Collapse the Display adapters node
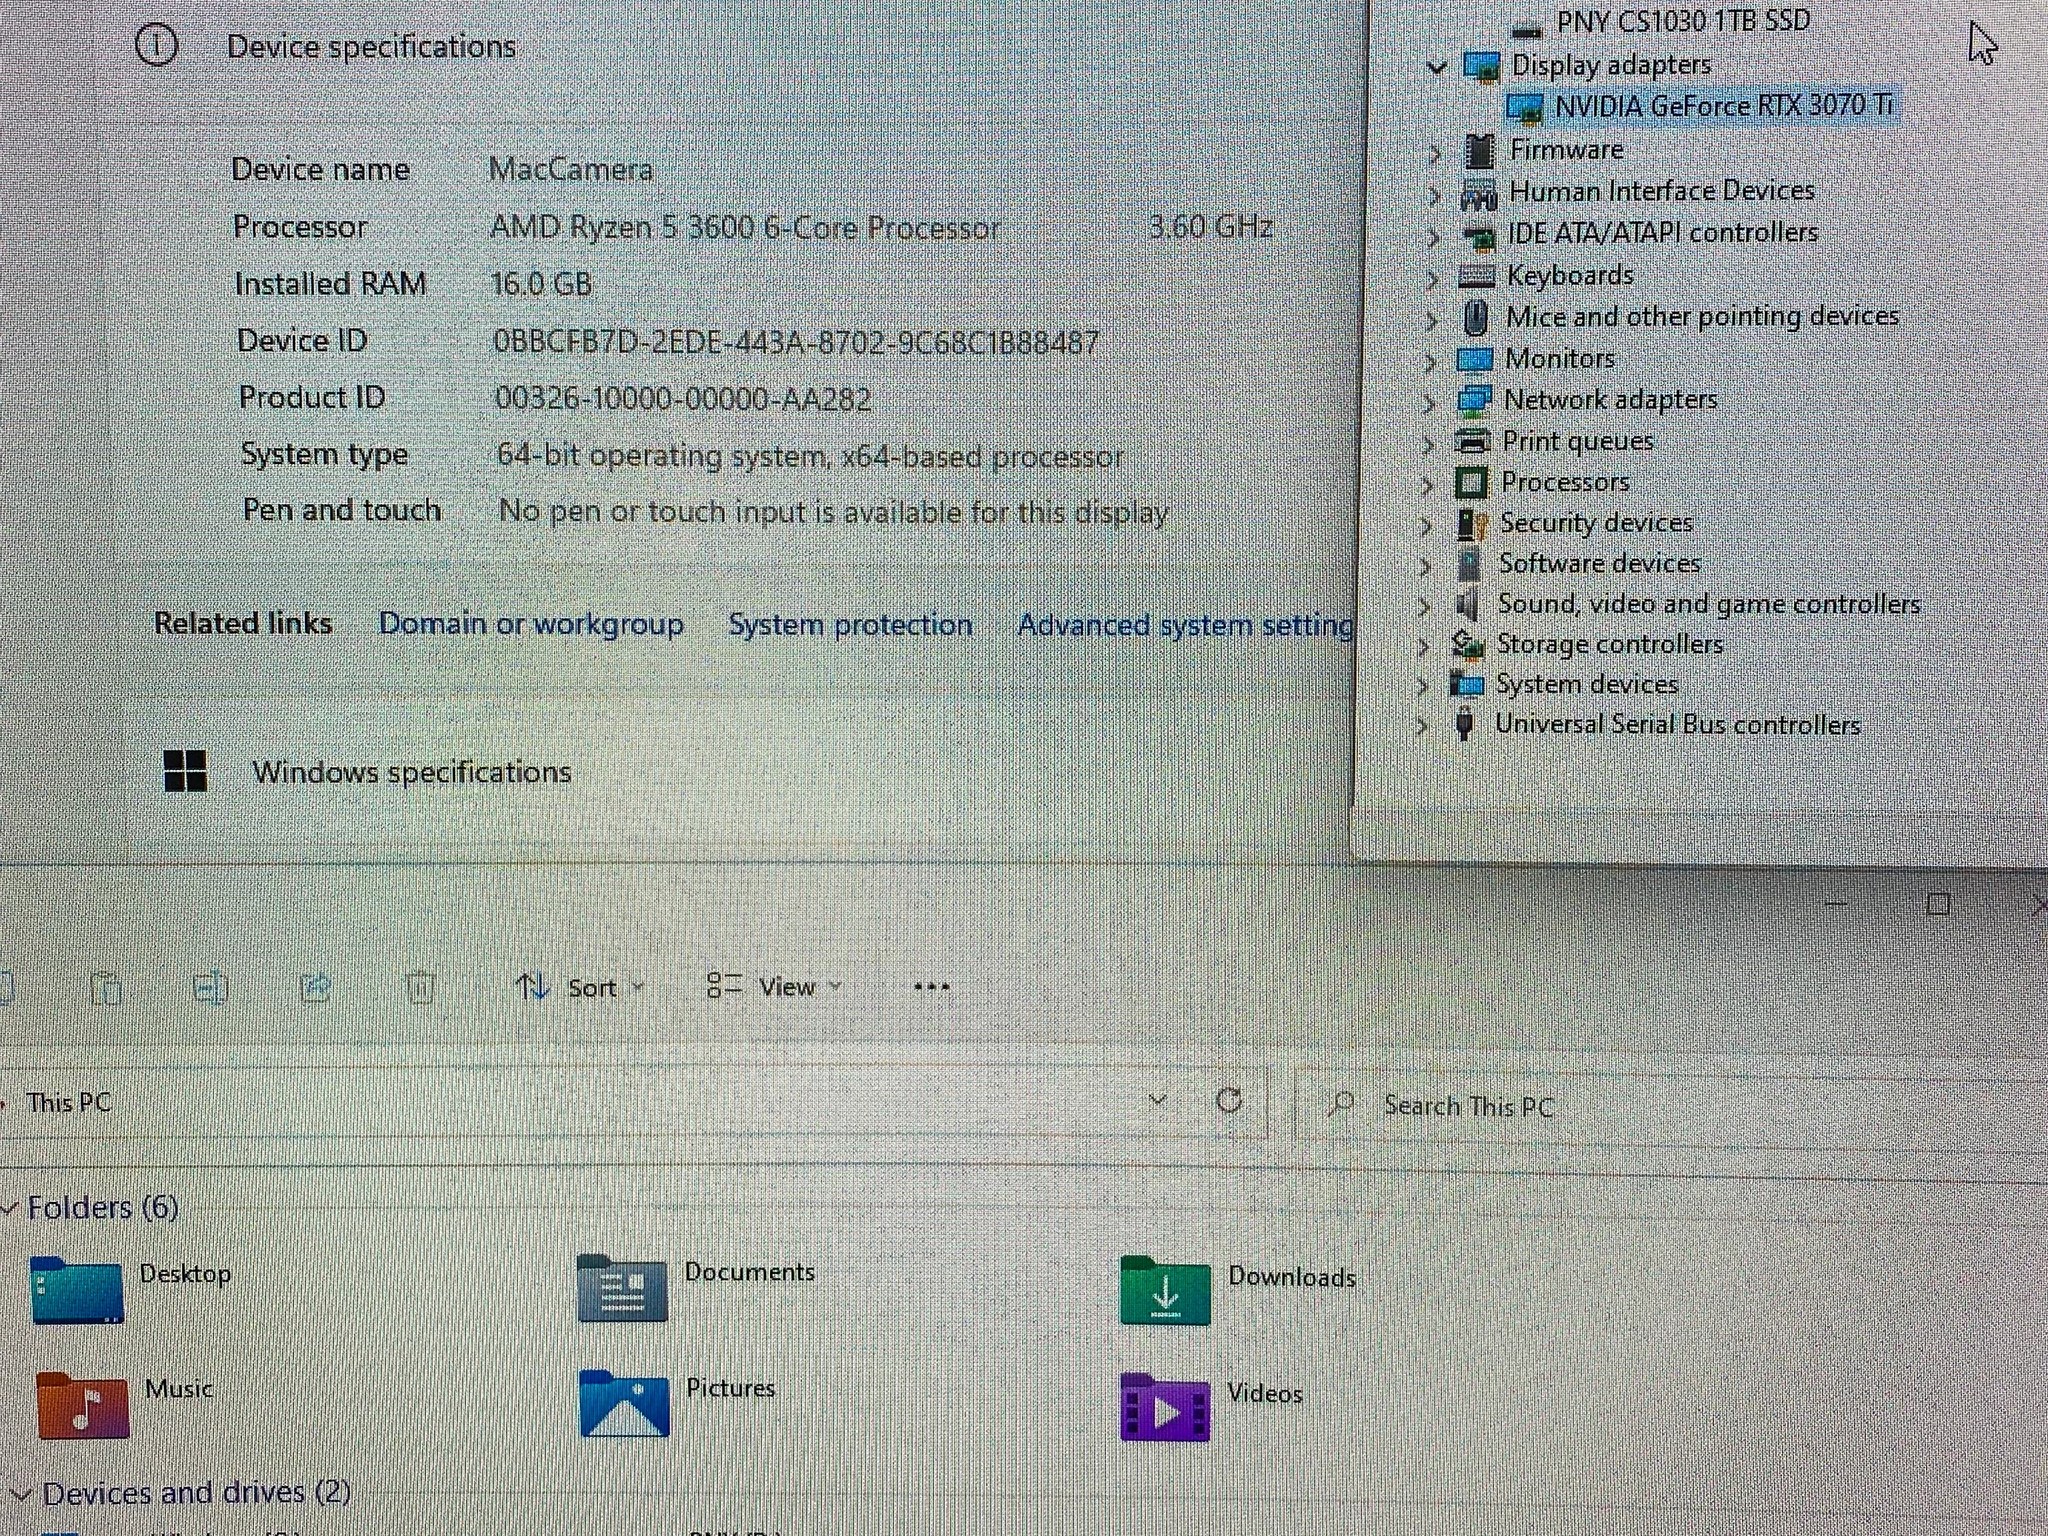The height and width of the screenshot is (1536, 2048). [1437, 68]
